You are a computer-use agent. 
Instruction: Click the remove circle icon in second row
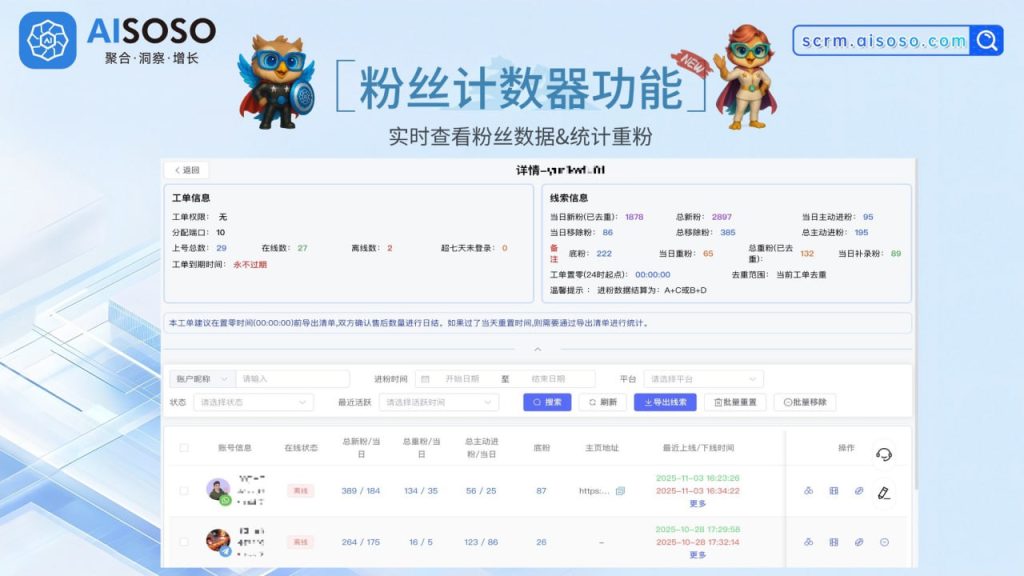coord(884,542)
